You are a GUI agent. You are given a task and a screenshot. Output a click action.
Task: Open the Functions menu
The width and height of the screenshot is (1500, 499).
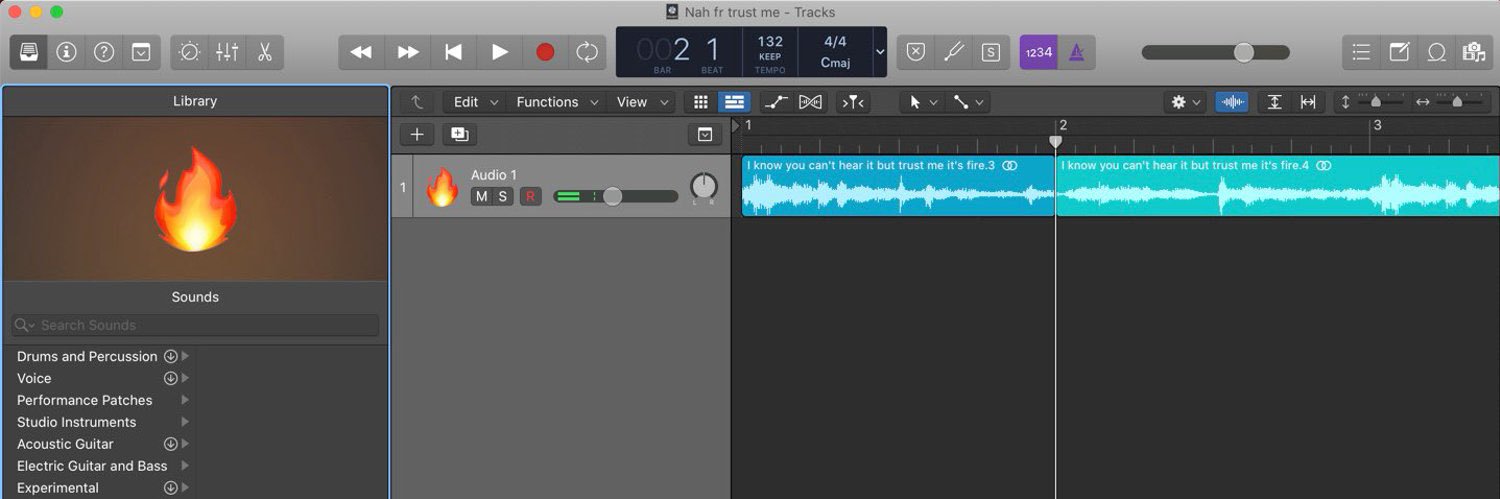tap(557, 102)
